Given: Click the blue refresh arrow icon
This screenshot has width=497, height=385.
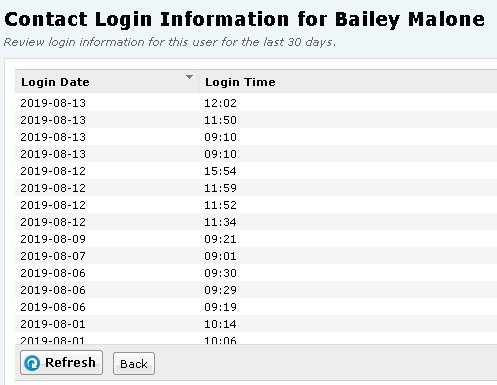Looking at the screenshot, I should (32, 363).
